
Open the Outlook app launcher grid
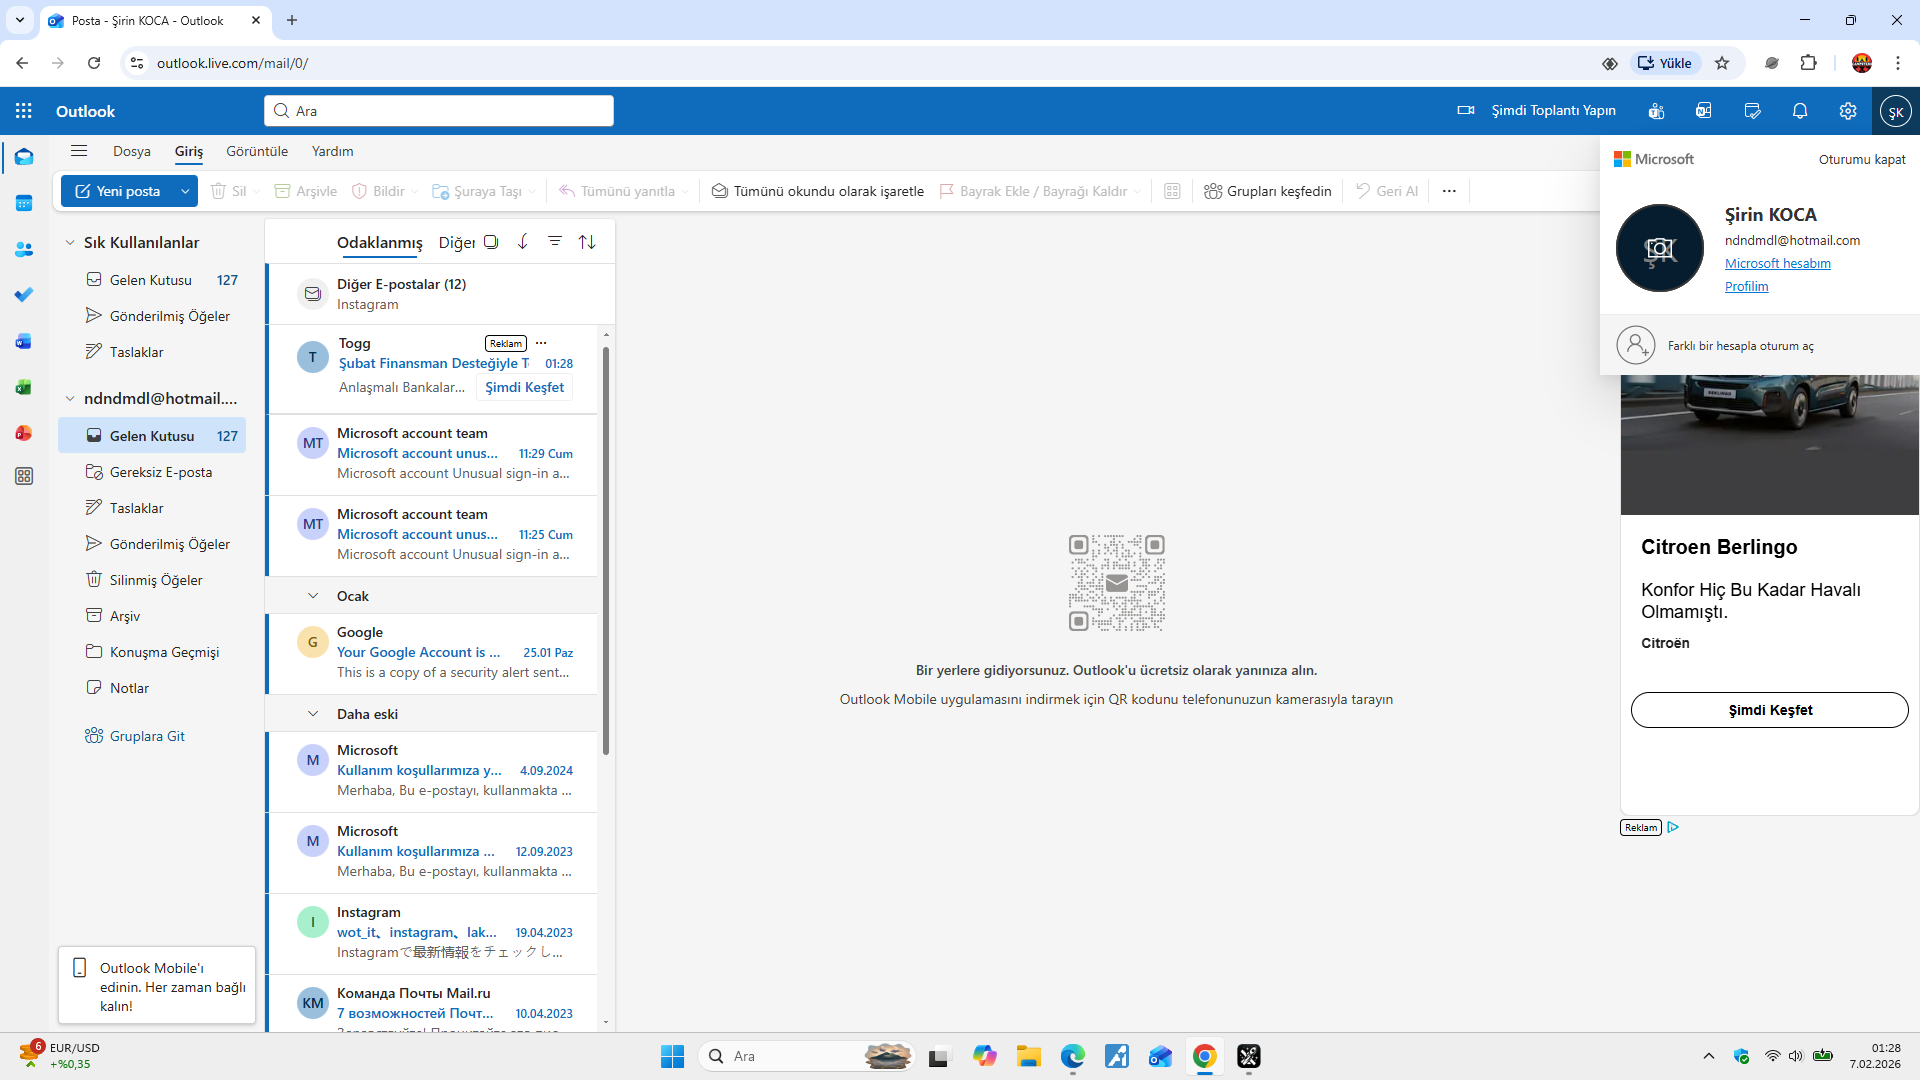[x=24, y=111]
